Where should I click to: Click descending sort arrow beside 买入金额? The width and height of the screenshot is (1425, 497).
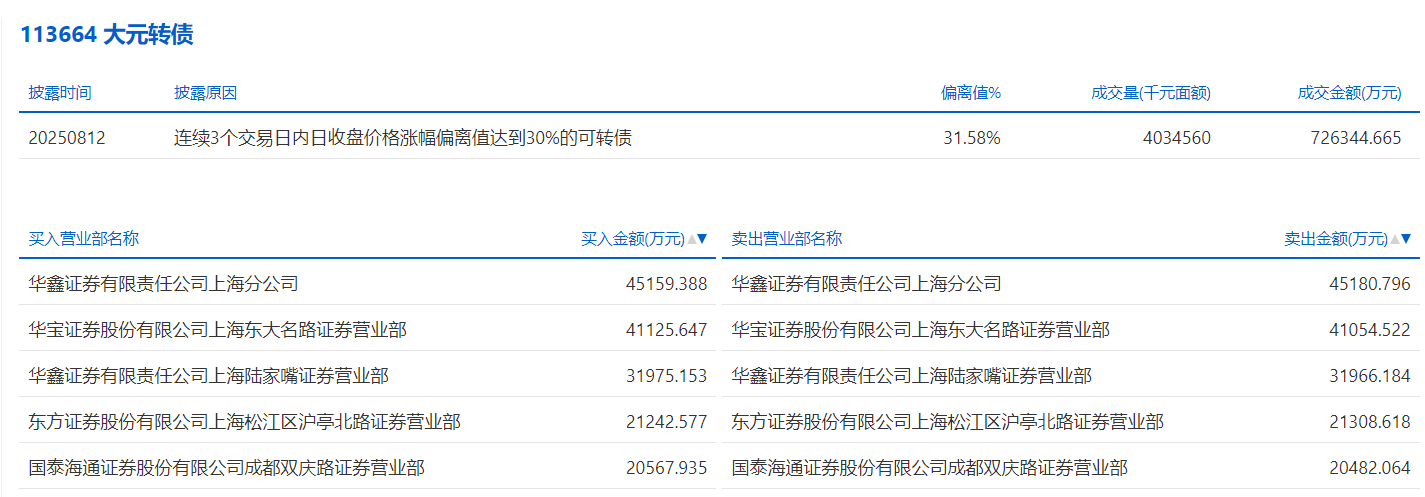[702, 239]
